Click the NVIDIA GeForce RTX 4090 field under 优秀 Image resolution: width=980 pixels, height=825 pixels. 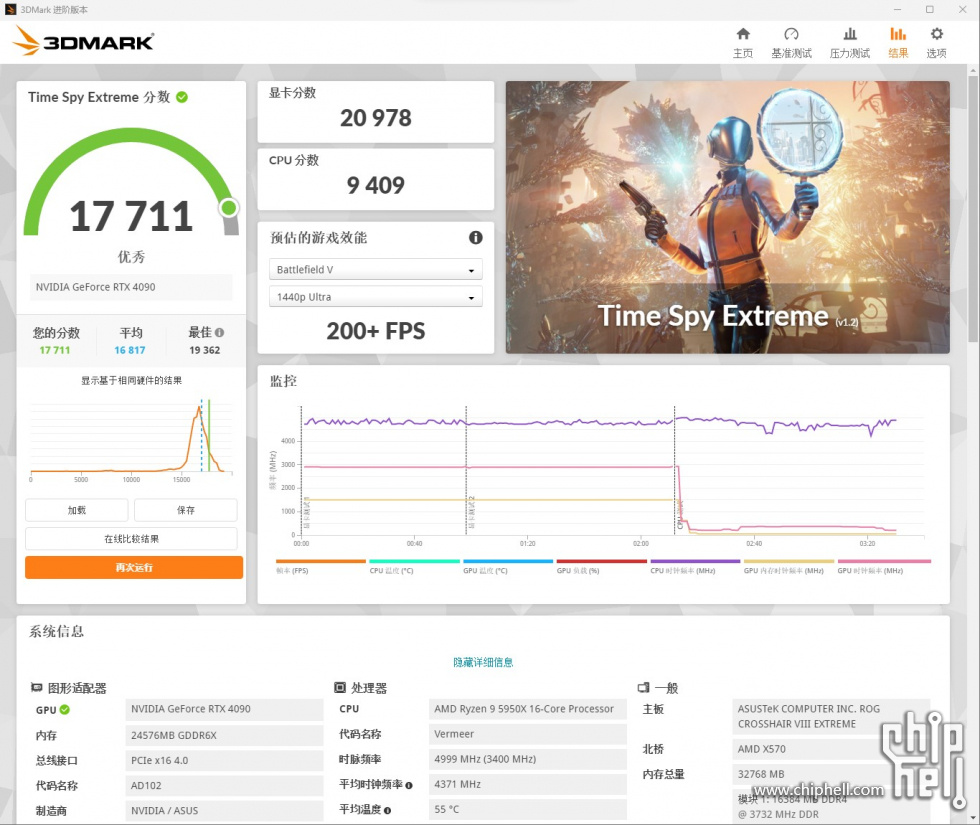click(x=131, y=287)
